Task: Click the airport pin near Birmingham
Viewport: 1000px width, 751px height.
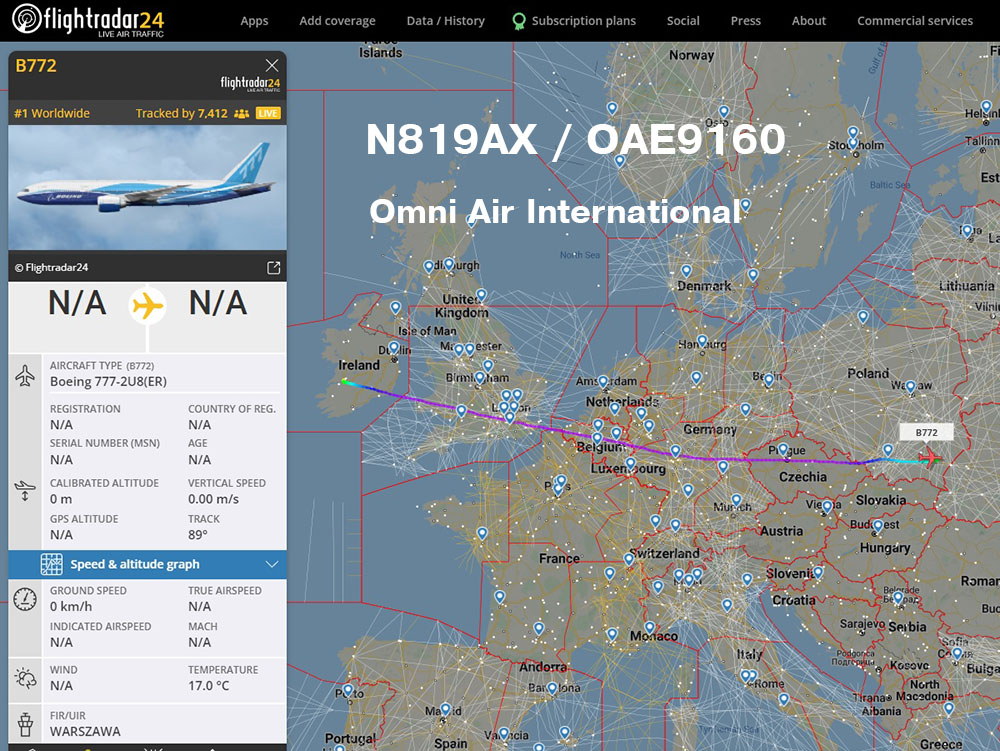Action: pos(480,377)
